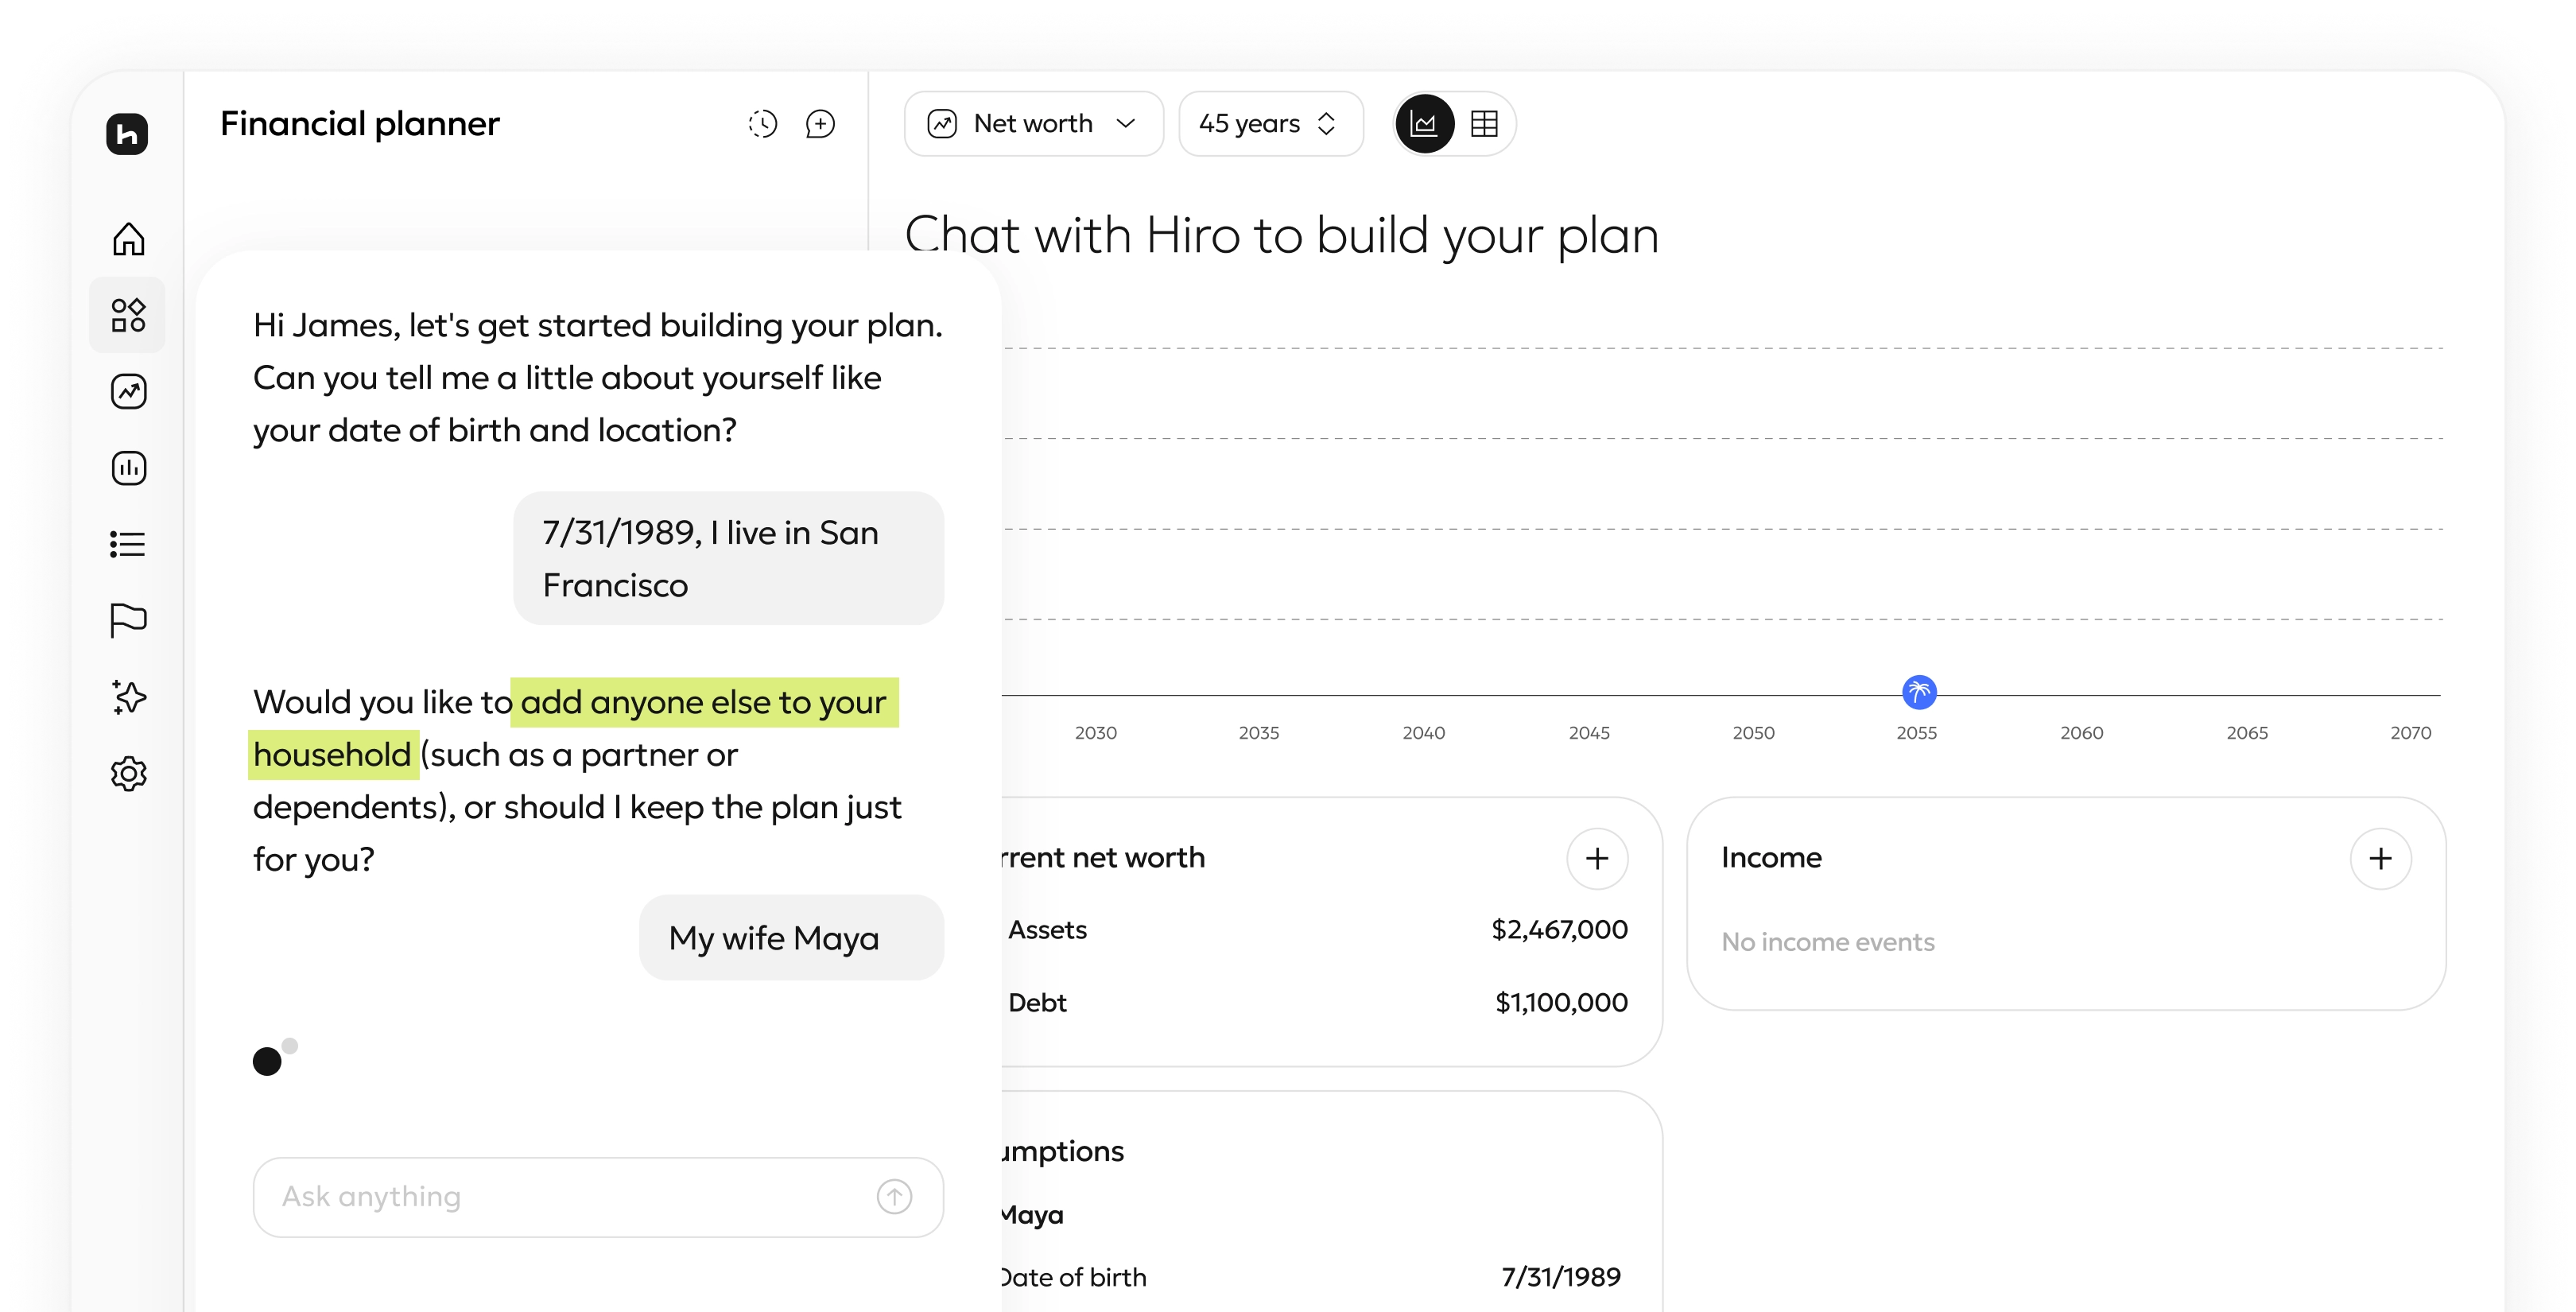2576x1312 pixels.
Task: Adjust the 45 years timeframe stepper
Action: (x=1326, y=123)
